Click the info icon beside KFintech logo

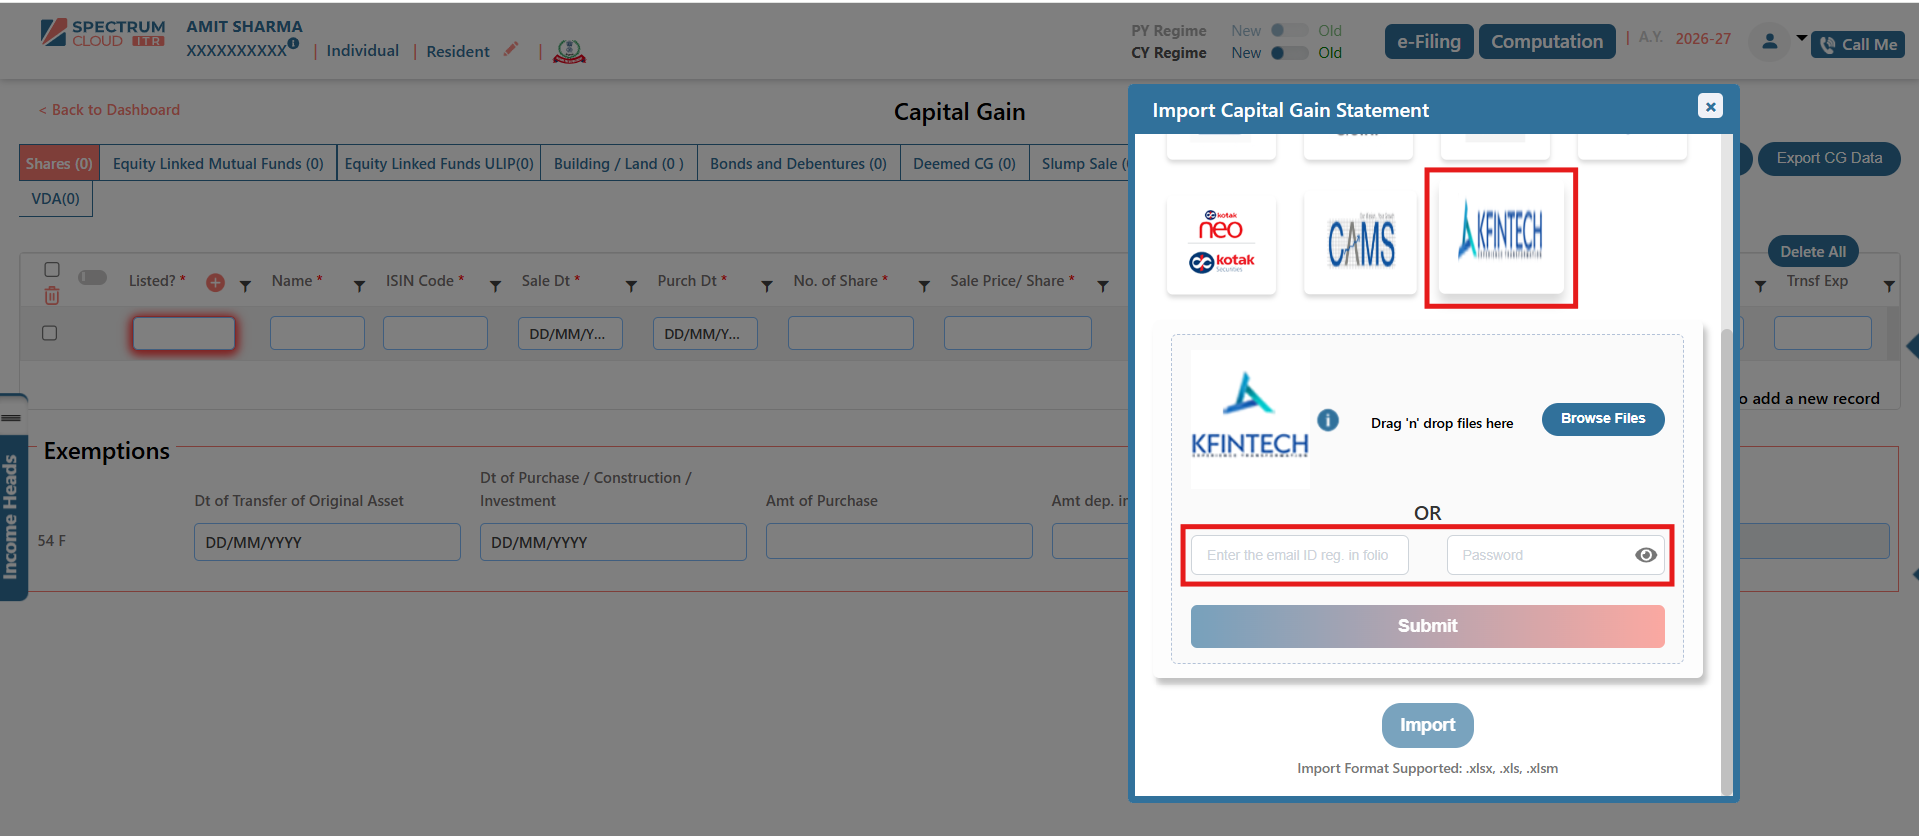pos(1327,420)
